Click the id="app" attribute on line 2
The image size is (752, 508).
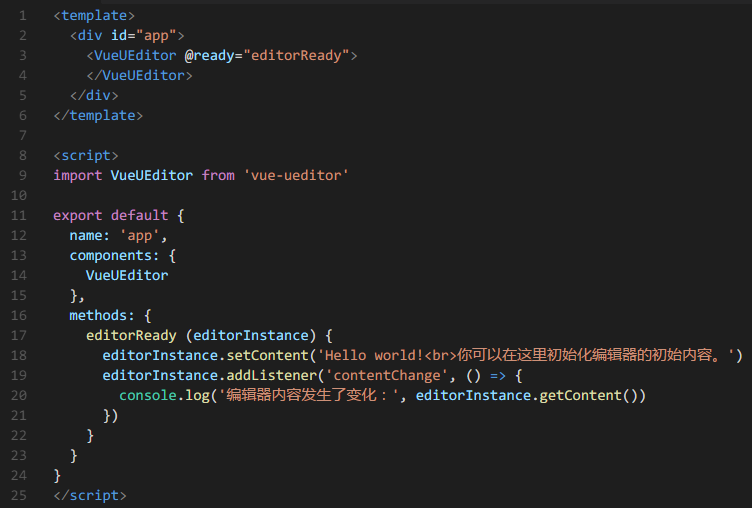coord(143,35)
